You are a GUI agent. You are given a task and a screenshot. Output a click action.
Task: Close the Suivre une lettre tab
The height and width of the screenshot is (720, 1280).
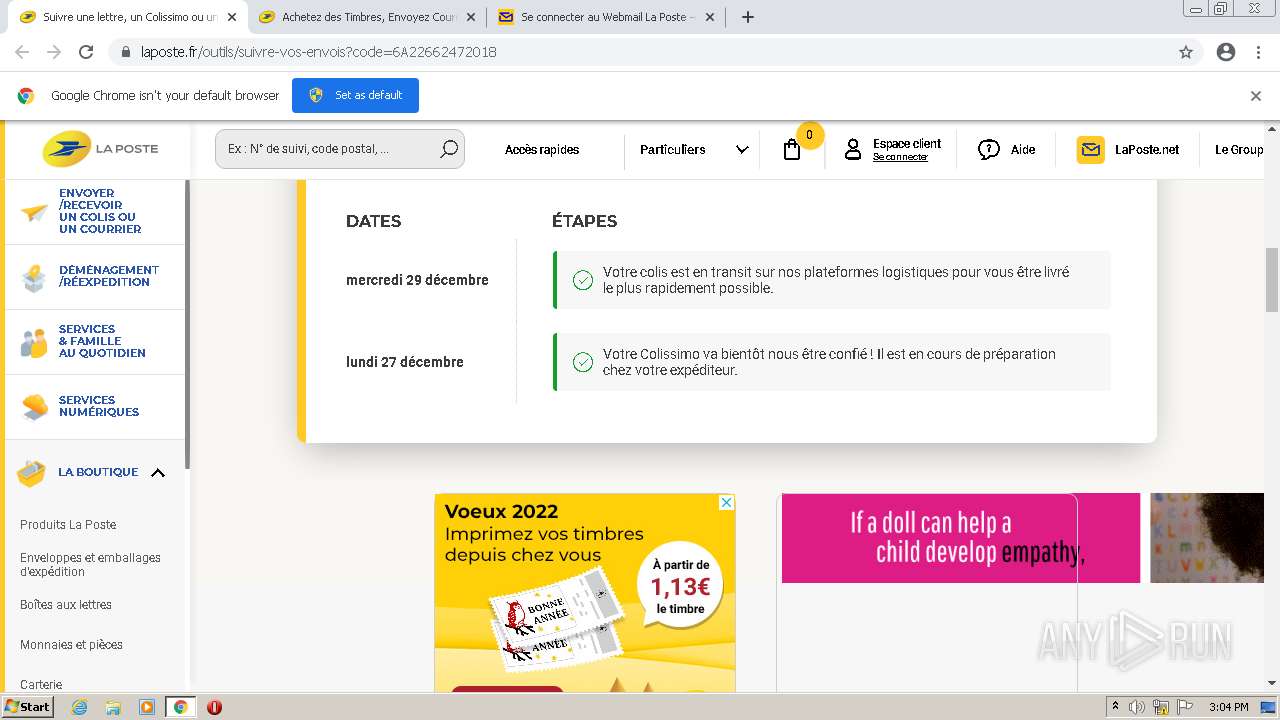coord(231,17)
